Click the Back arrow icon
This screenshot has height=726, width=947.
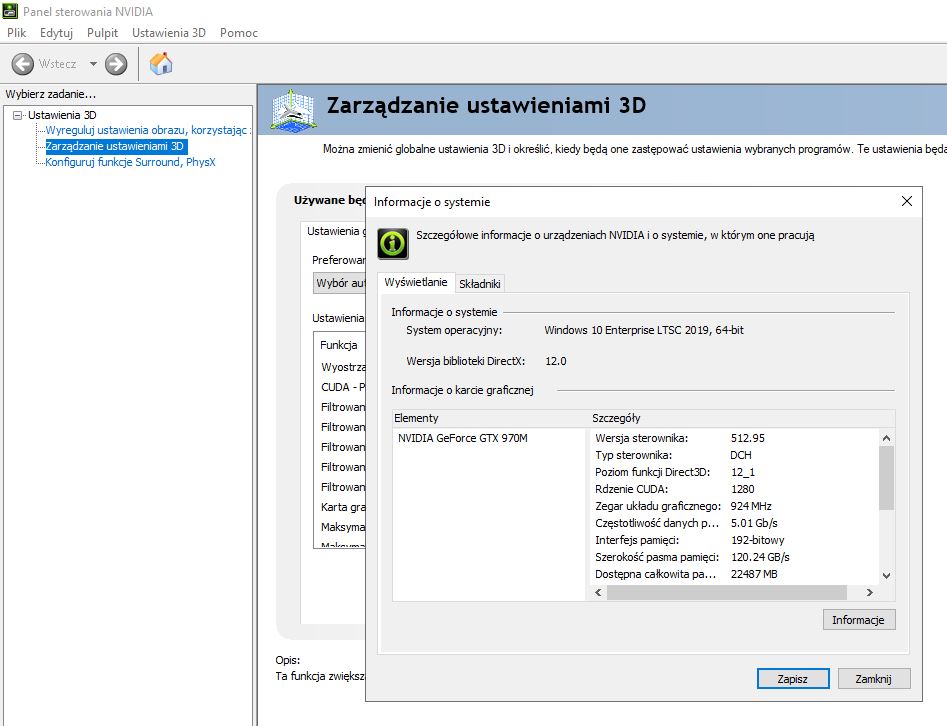click(23, 64)
